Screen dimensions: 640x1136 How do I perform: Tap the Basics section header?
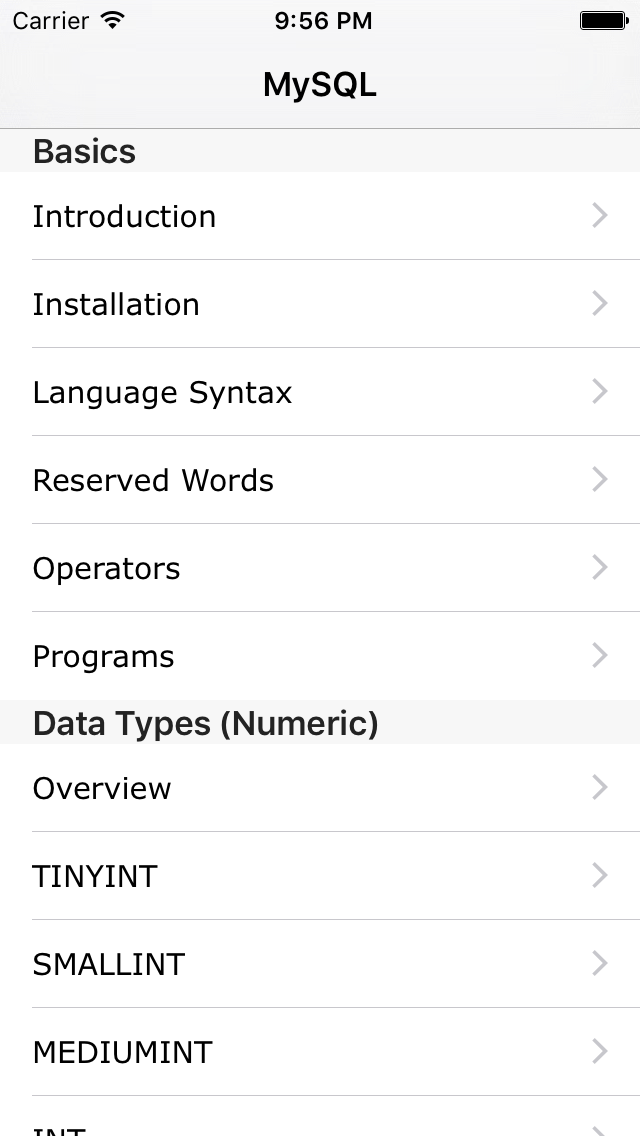pos(84,151)
